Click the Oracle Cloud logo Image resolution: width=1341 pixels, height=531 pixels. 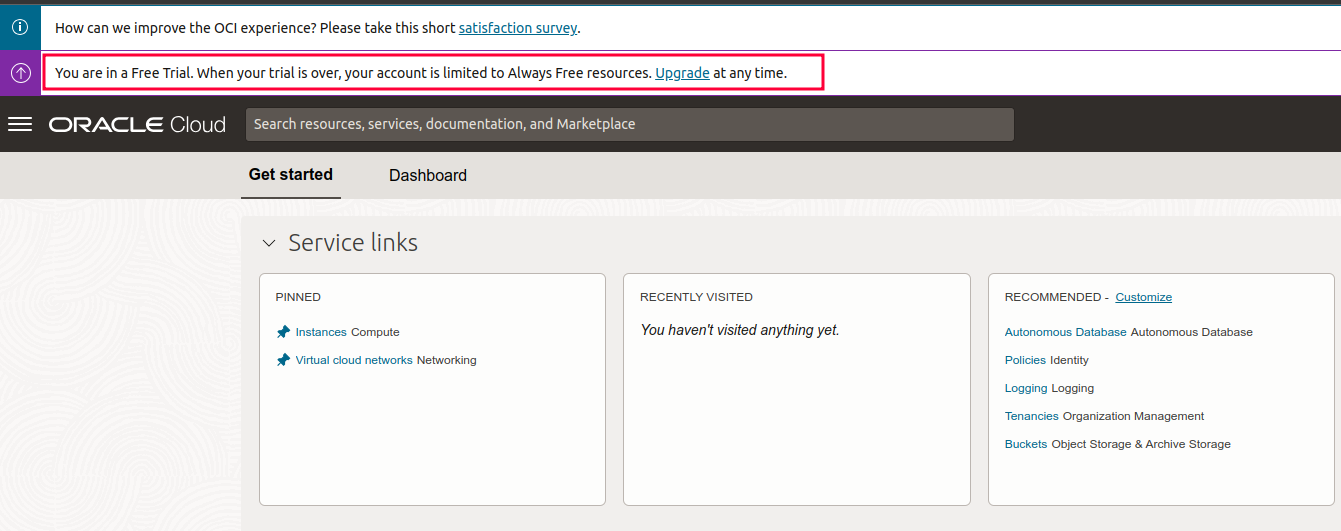137,124
